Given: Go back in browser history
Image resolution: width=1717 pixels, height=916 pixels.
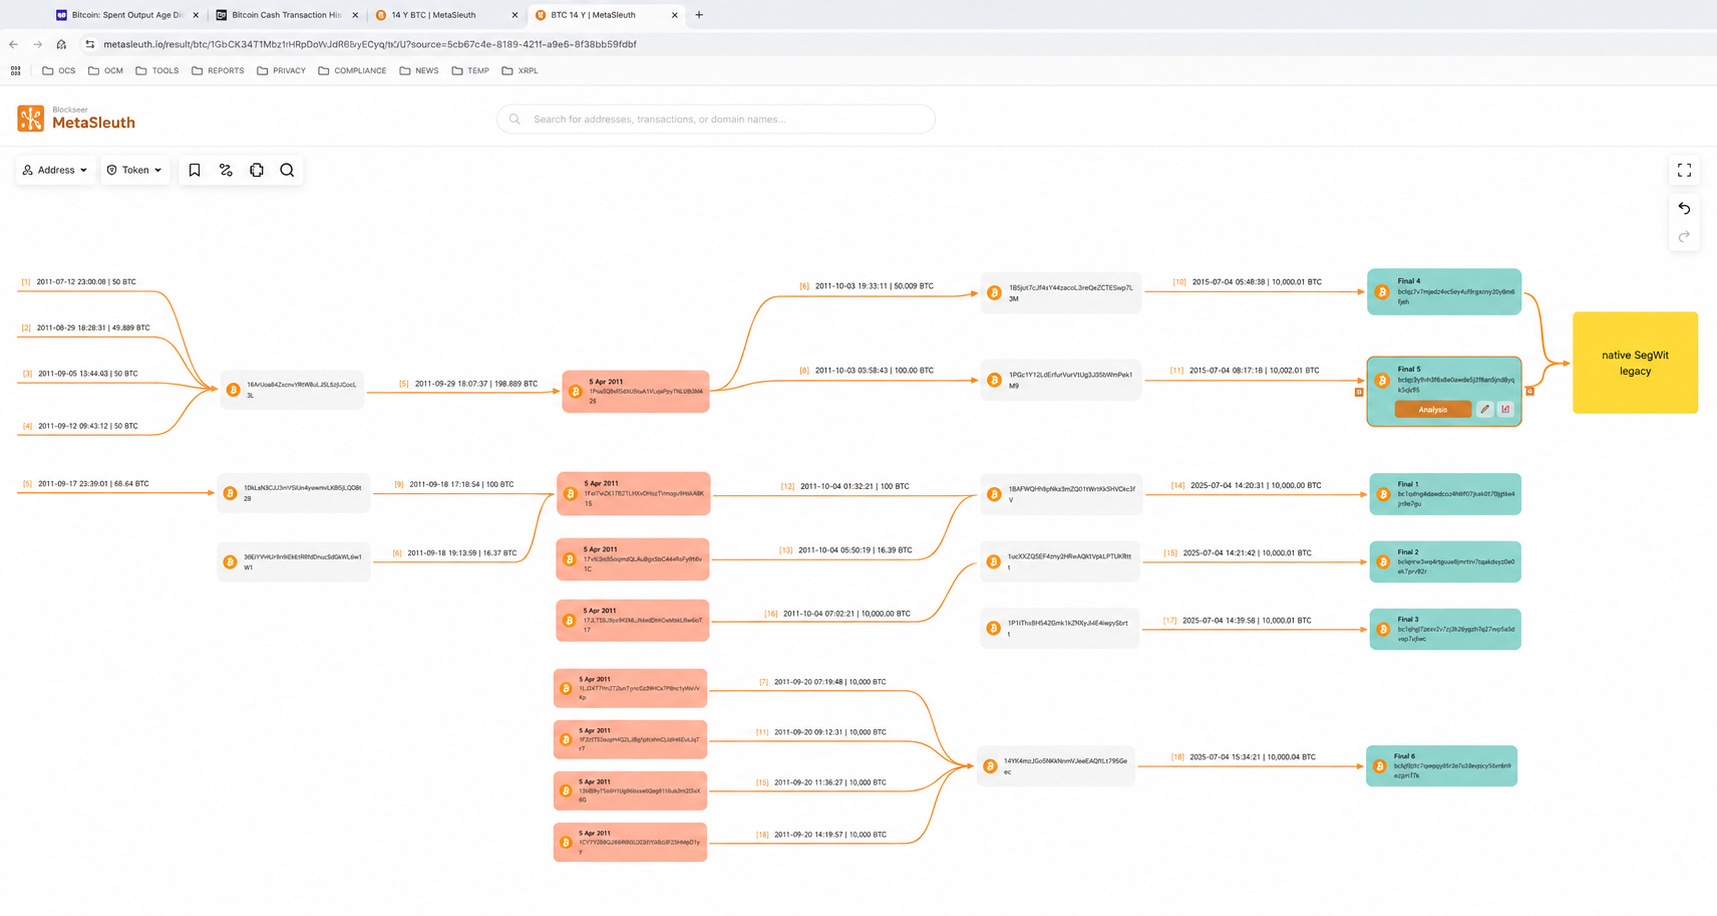Looking at the screenshot, I should (13, 44).
